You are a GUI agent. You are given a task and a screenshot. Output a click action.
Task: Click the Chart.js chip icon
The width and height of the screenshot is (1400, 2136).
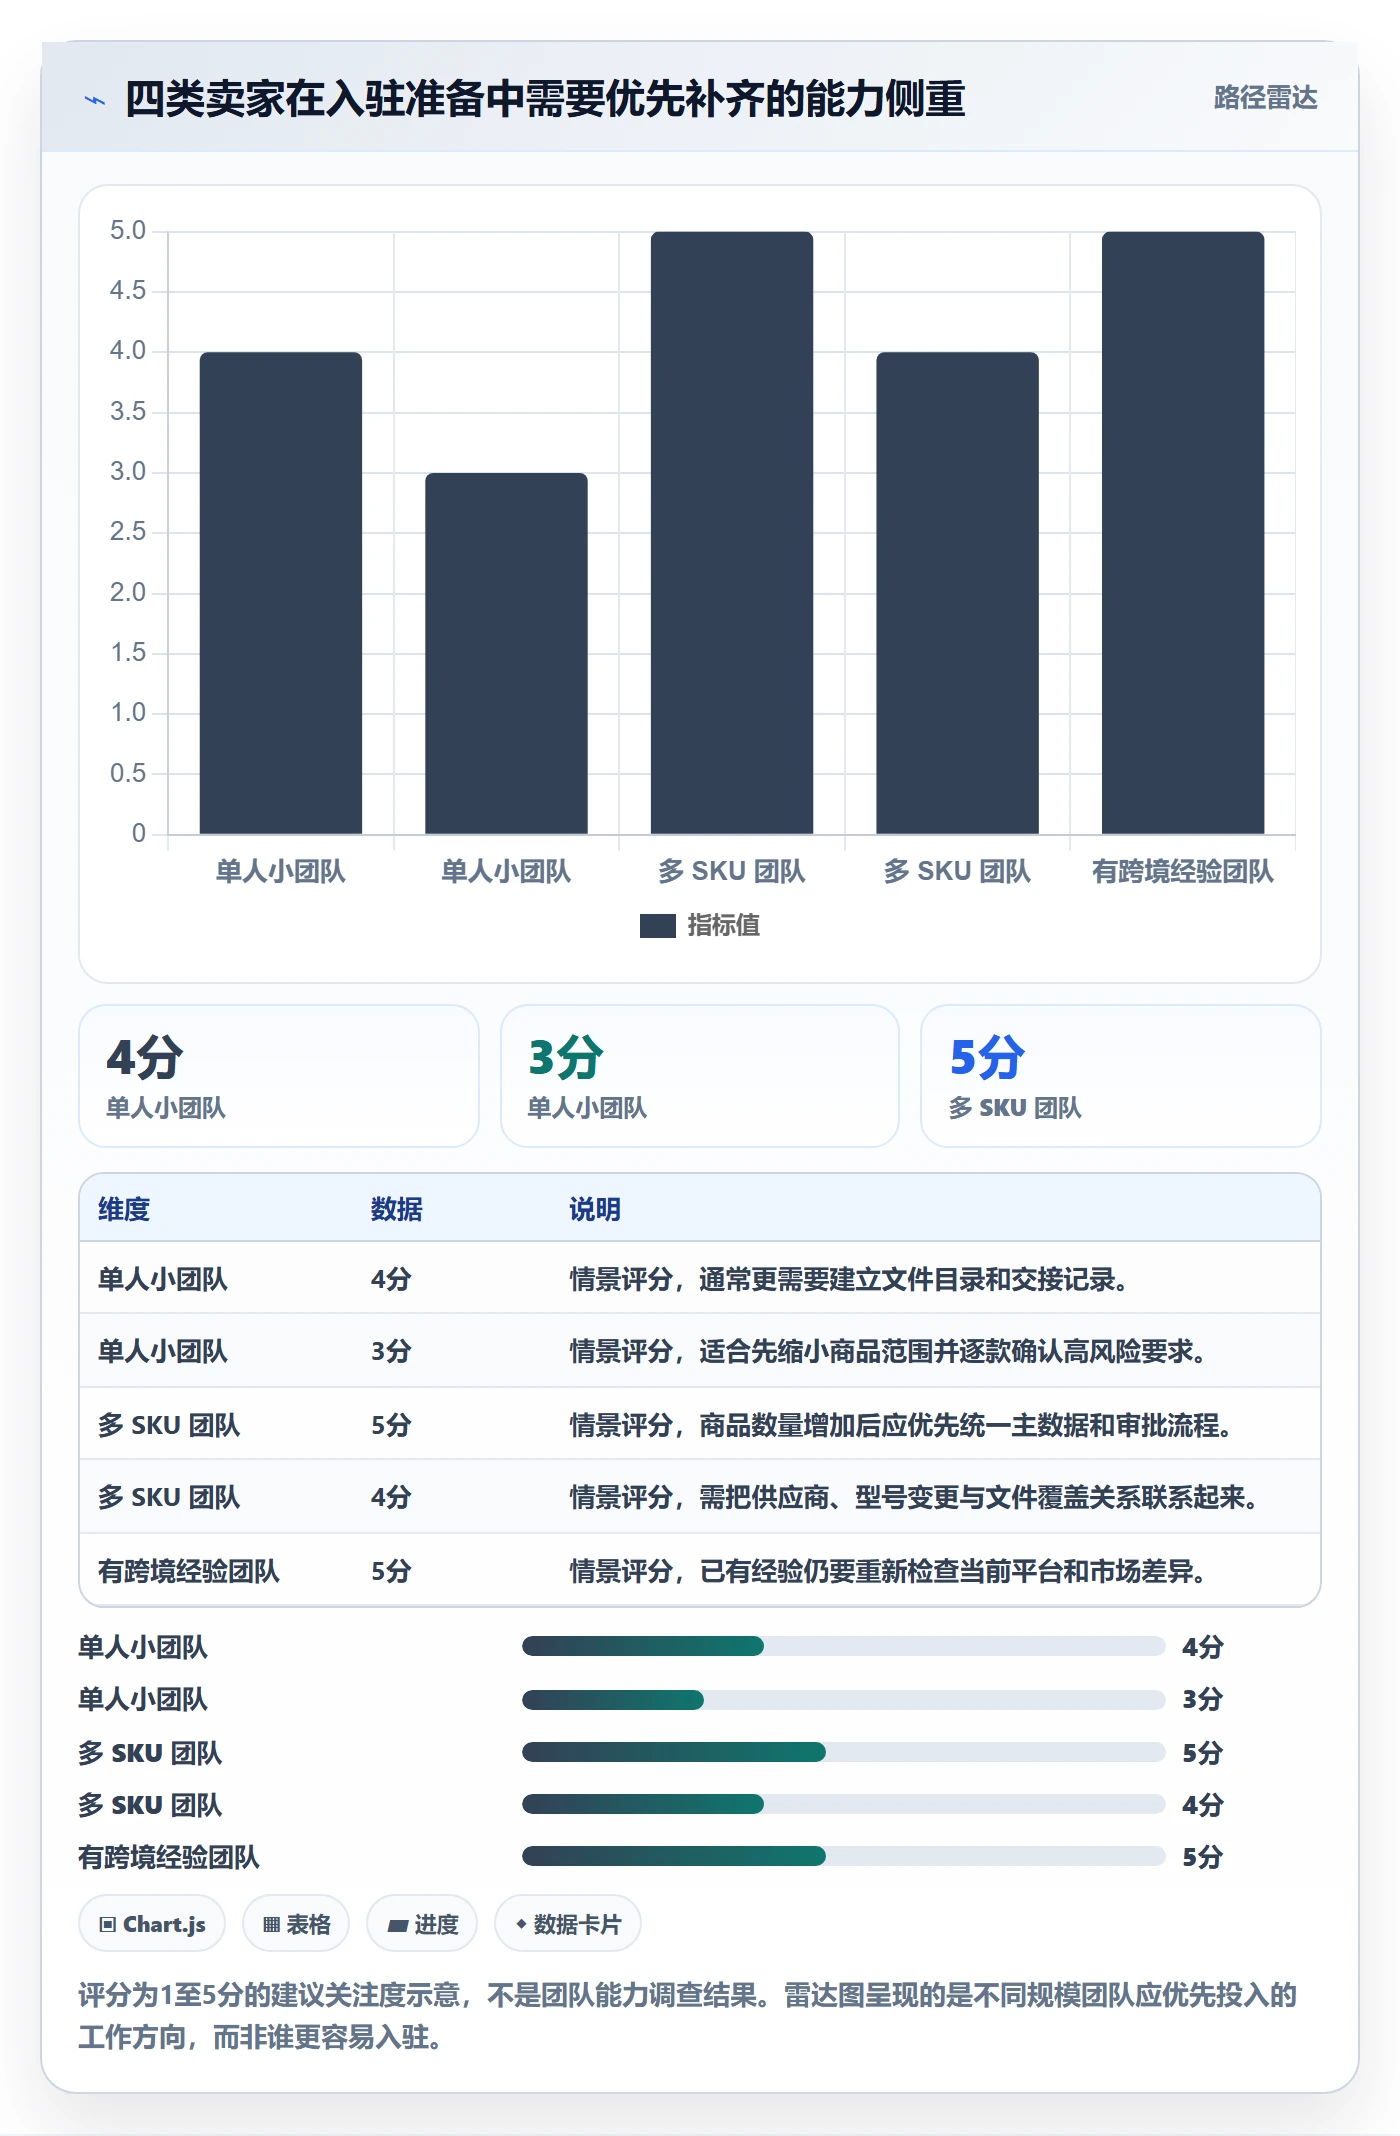(108, 1925)
